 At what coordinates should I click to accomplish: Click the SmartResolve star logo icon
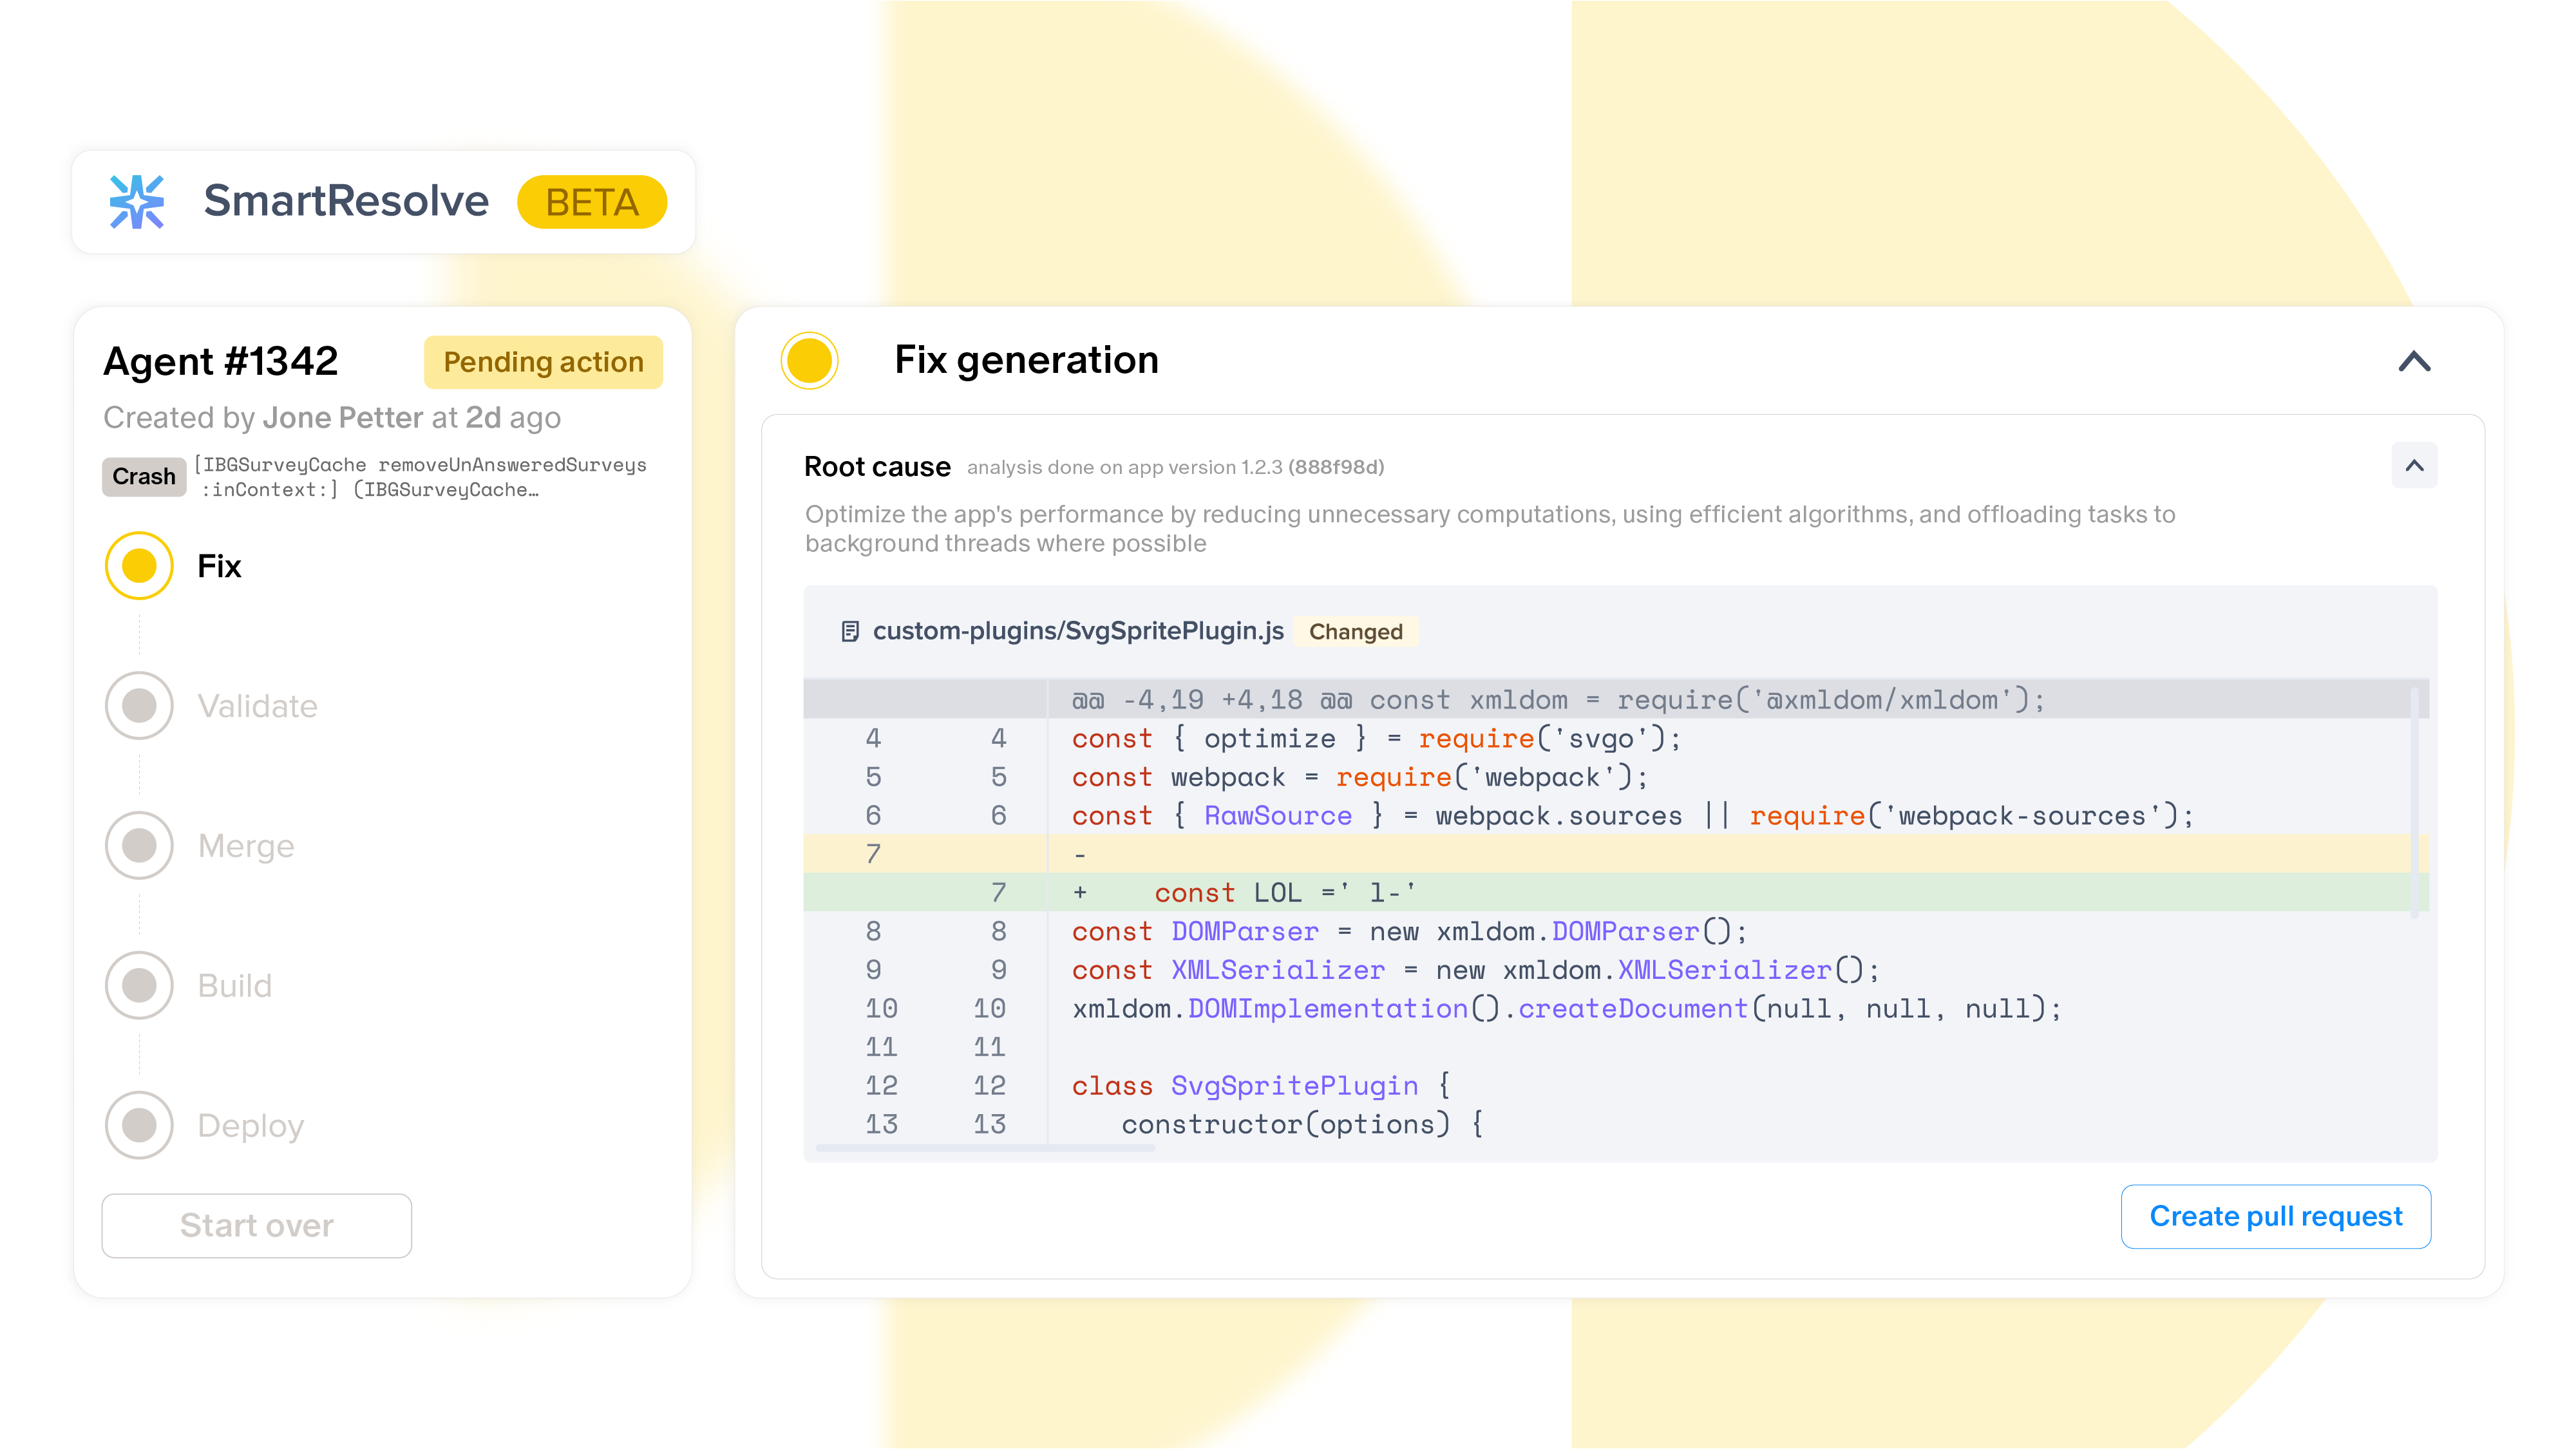[x=137, y=202]
